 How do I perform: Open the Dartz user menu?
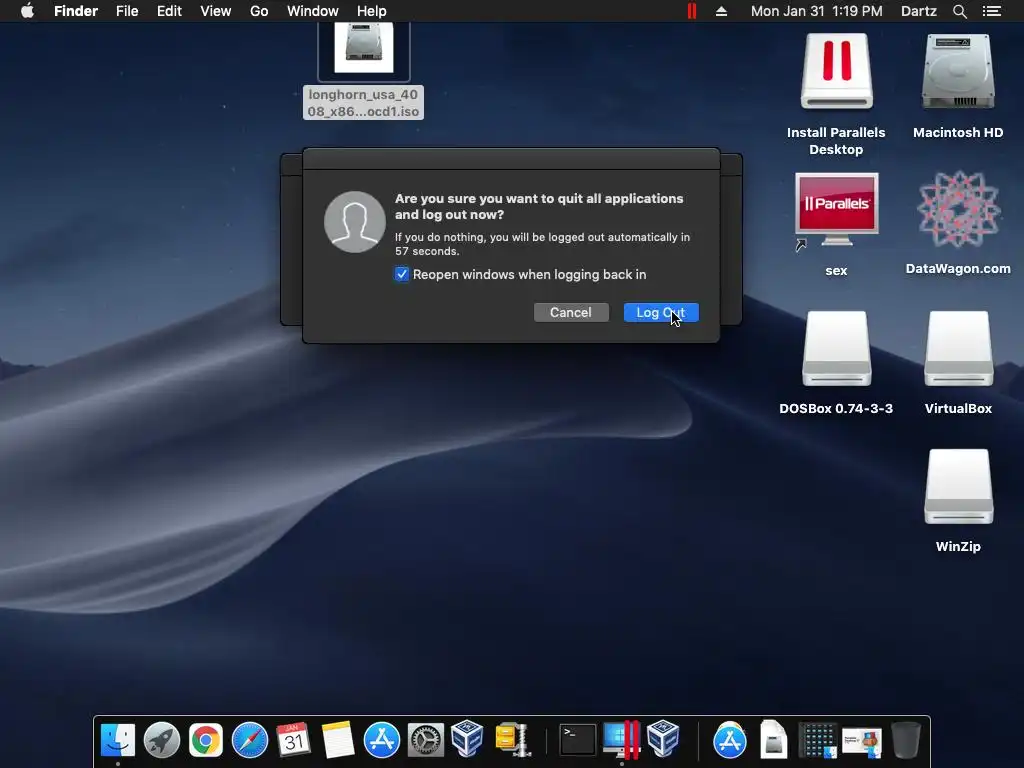[919, 11]
